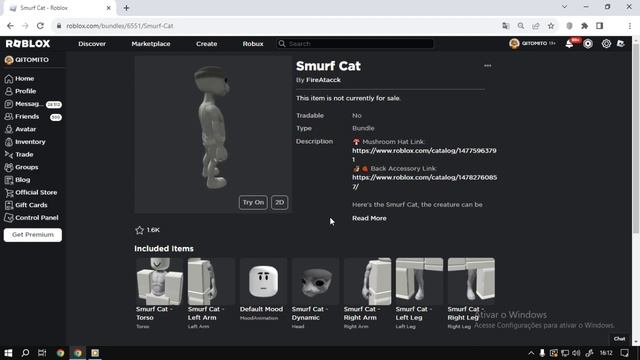Click the translate page icon
Image resolution: width=640 pixels, height=360 pixels.
(506, 26)
